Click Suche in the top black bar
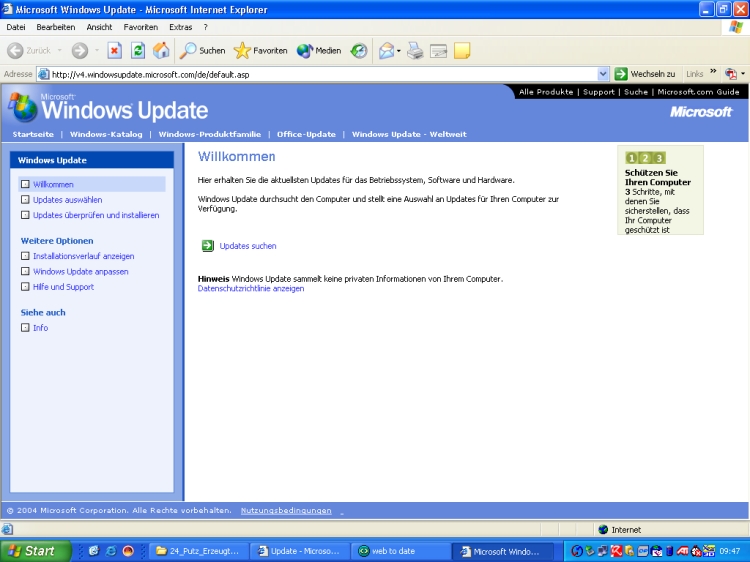 pos(636,92)
